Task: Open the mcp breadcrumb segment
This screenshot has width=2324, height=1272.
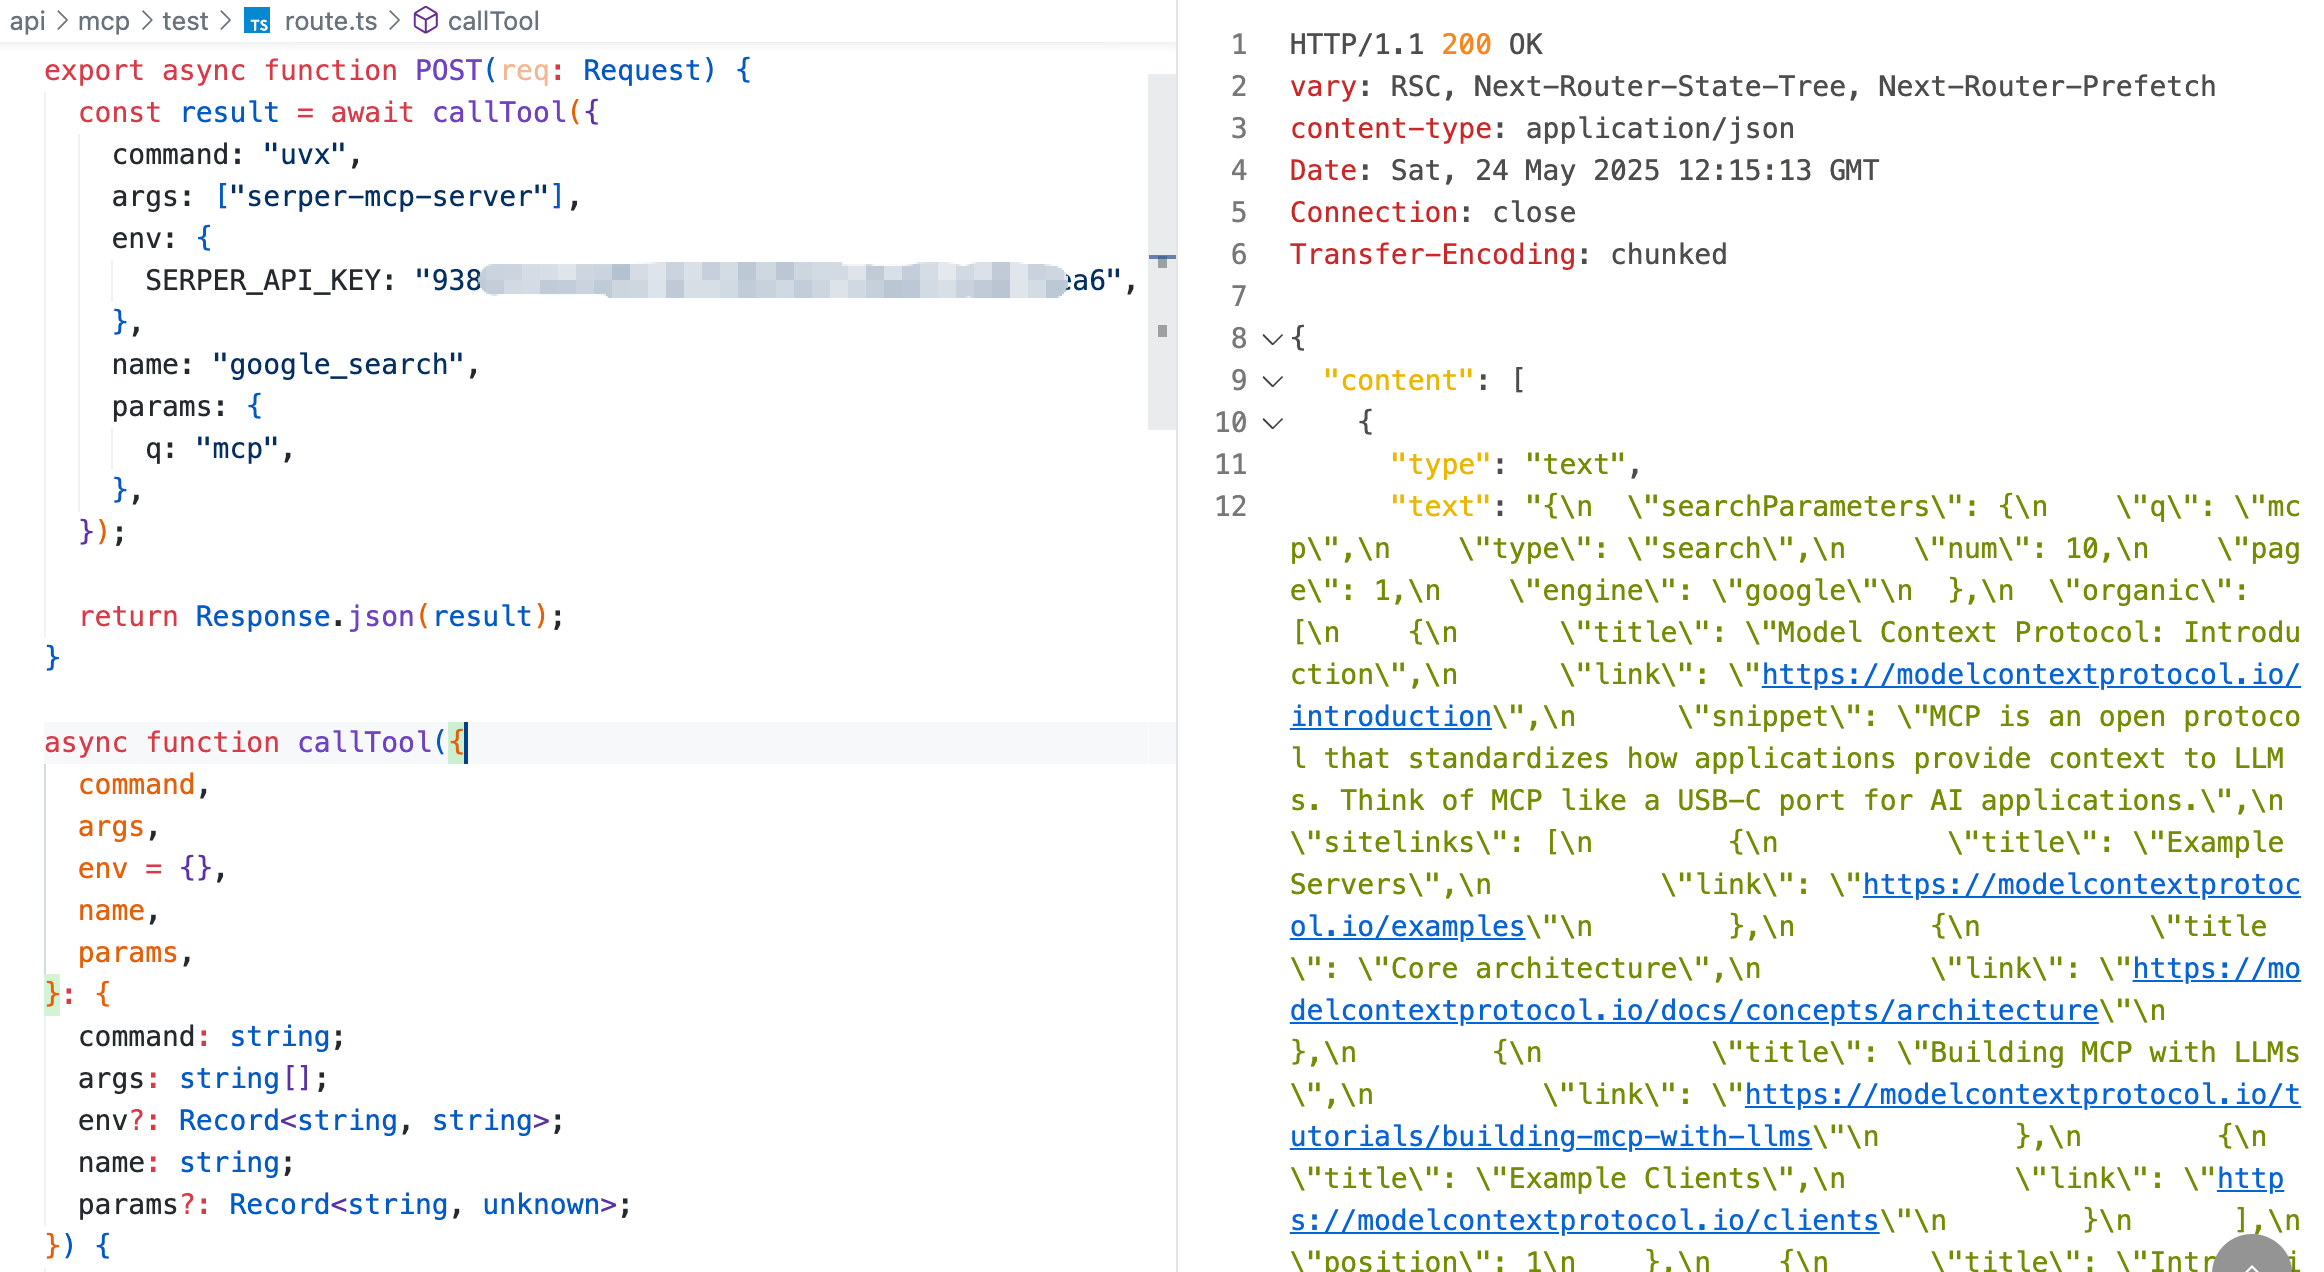Action: (x=104, y=21)
